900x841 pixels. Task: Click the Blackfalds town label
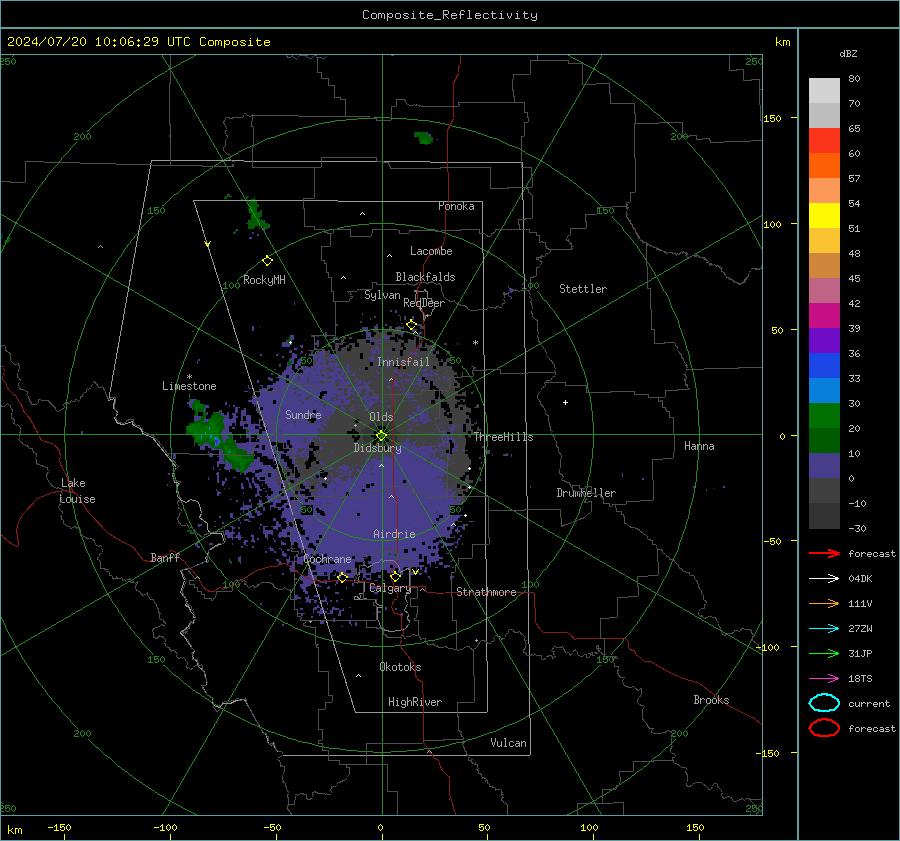click(425, 277)
